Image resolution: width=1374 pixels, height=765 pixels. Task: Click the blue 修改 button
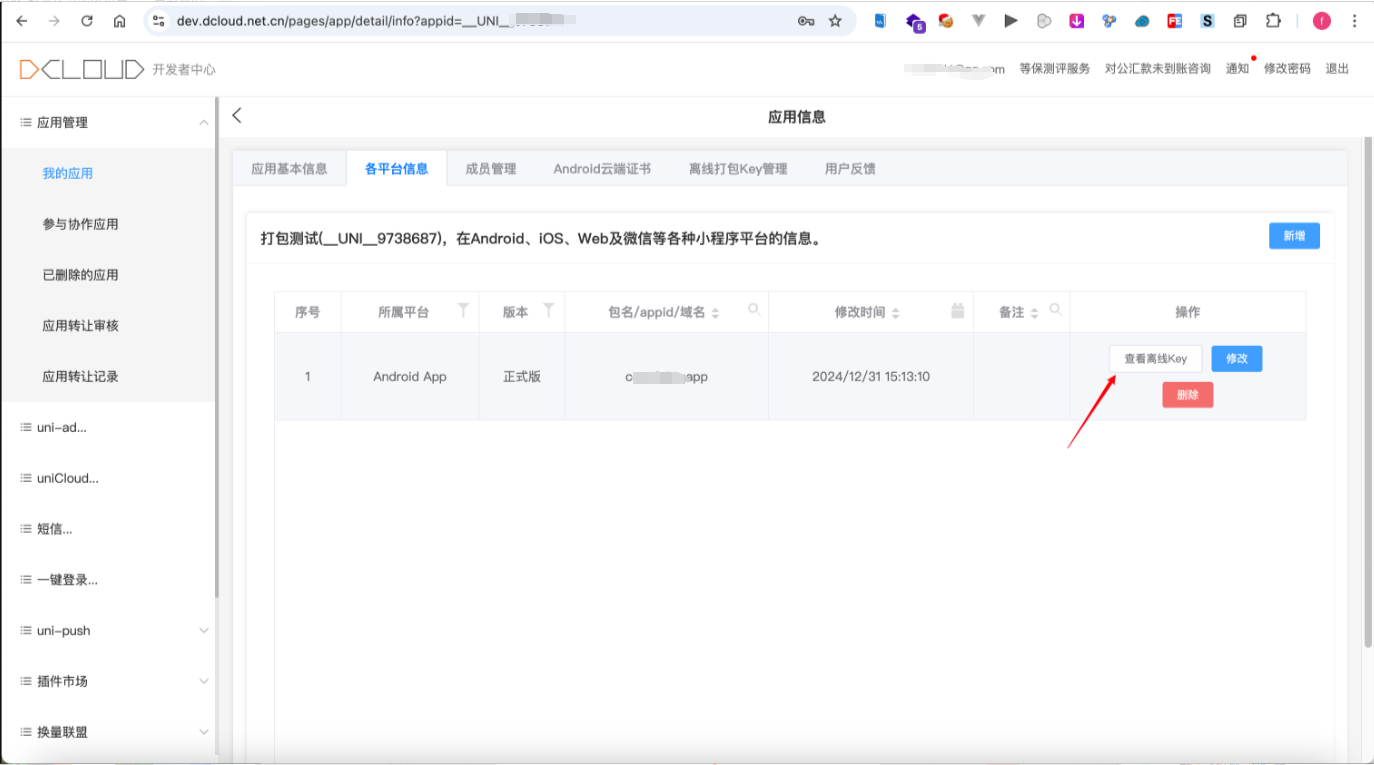[x=1237, y=359]
